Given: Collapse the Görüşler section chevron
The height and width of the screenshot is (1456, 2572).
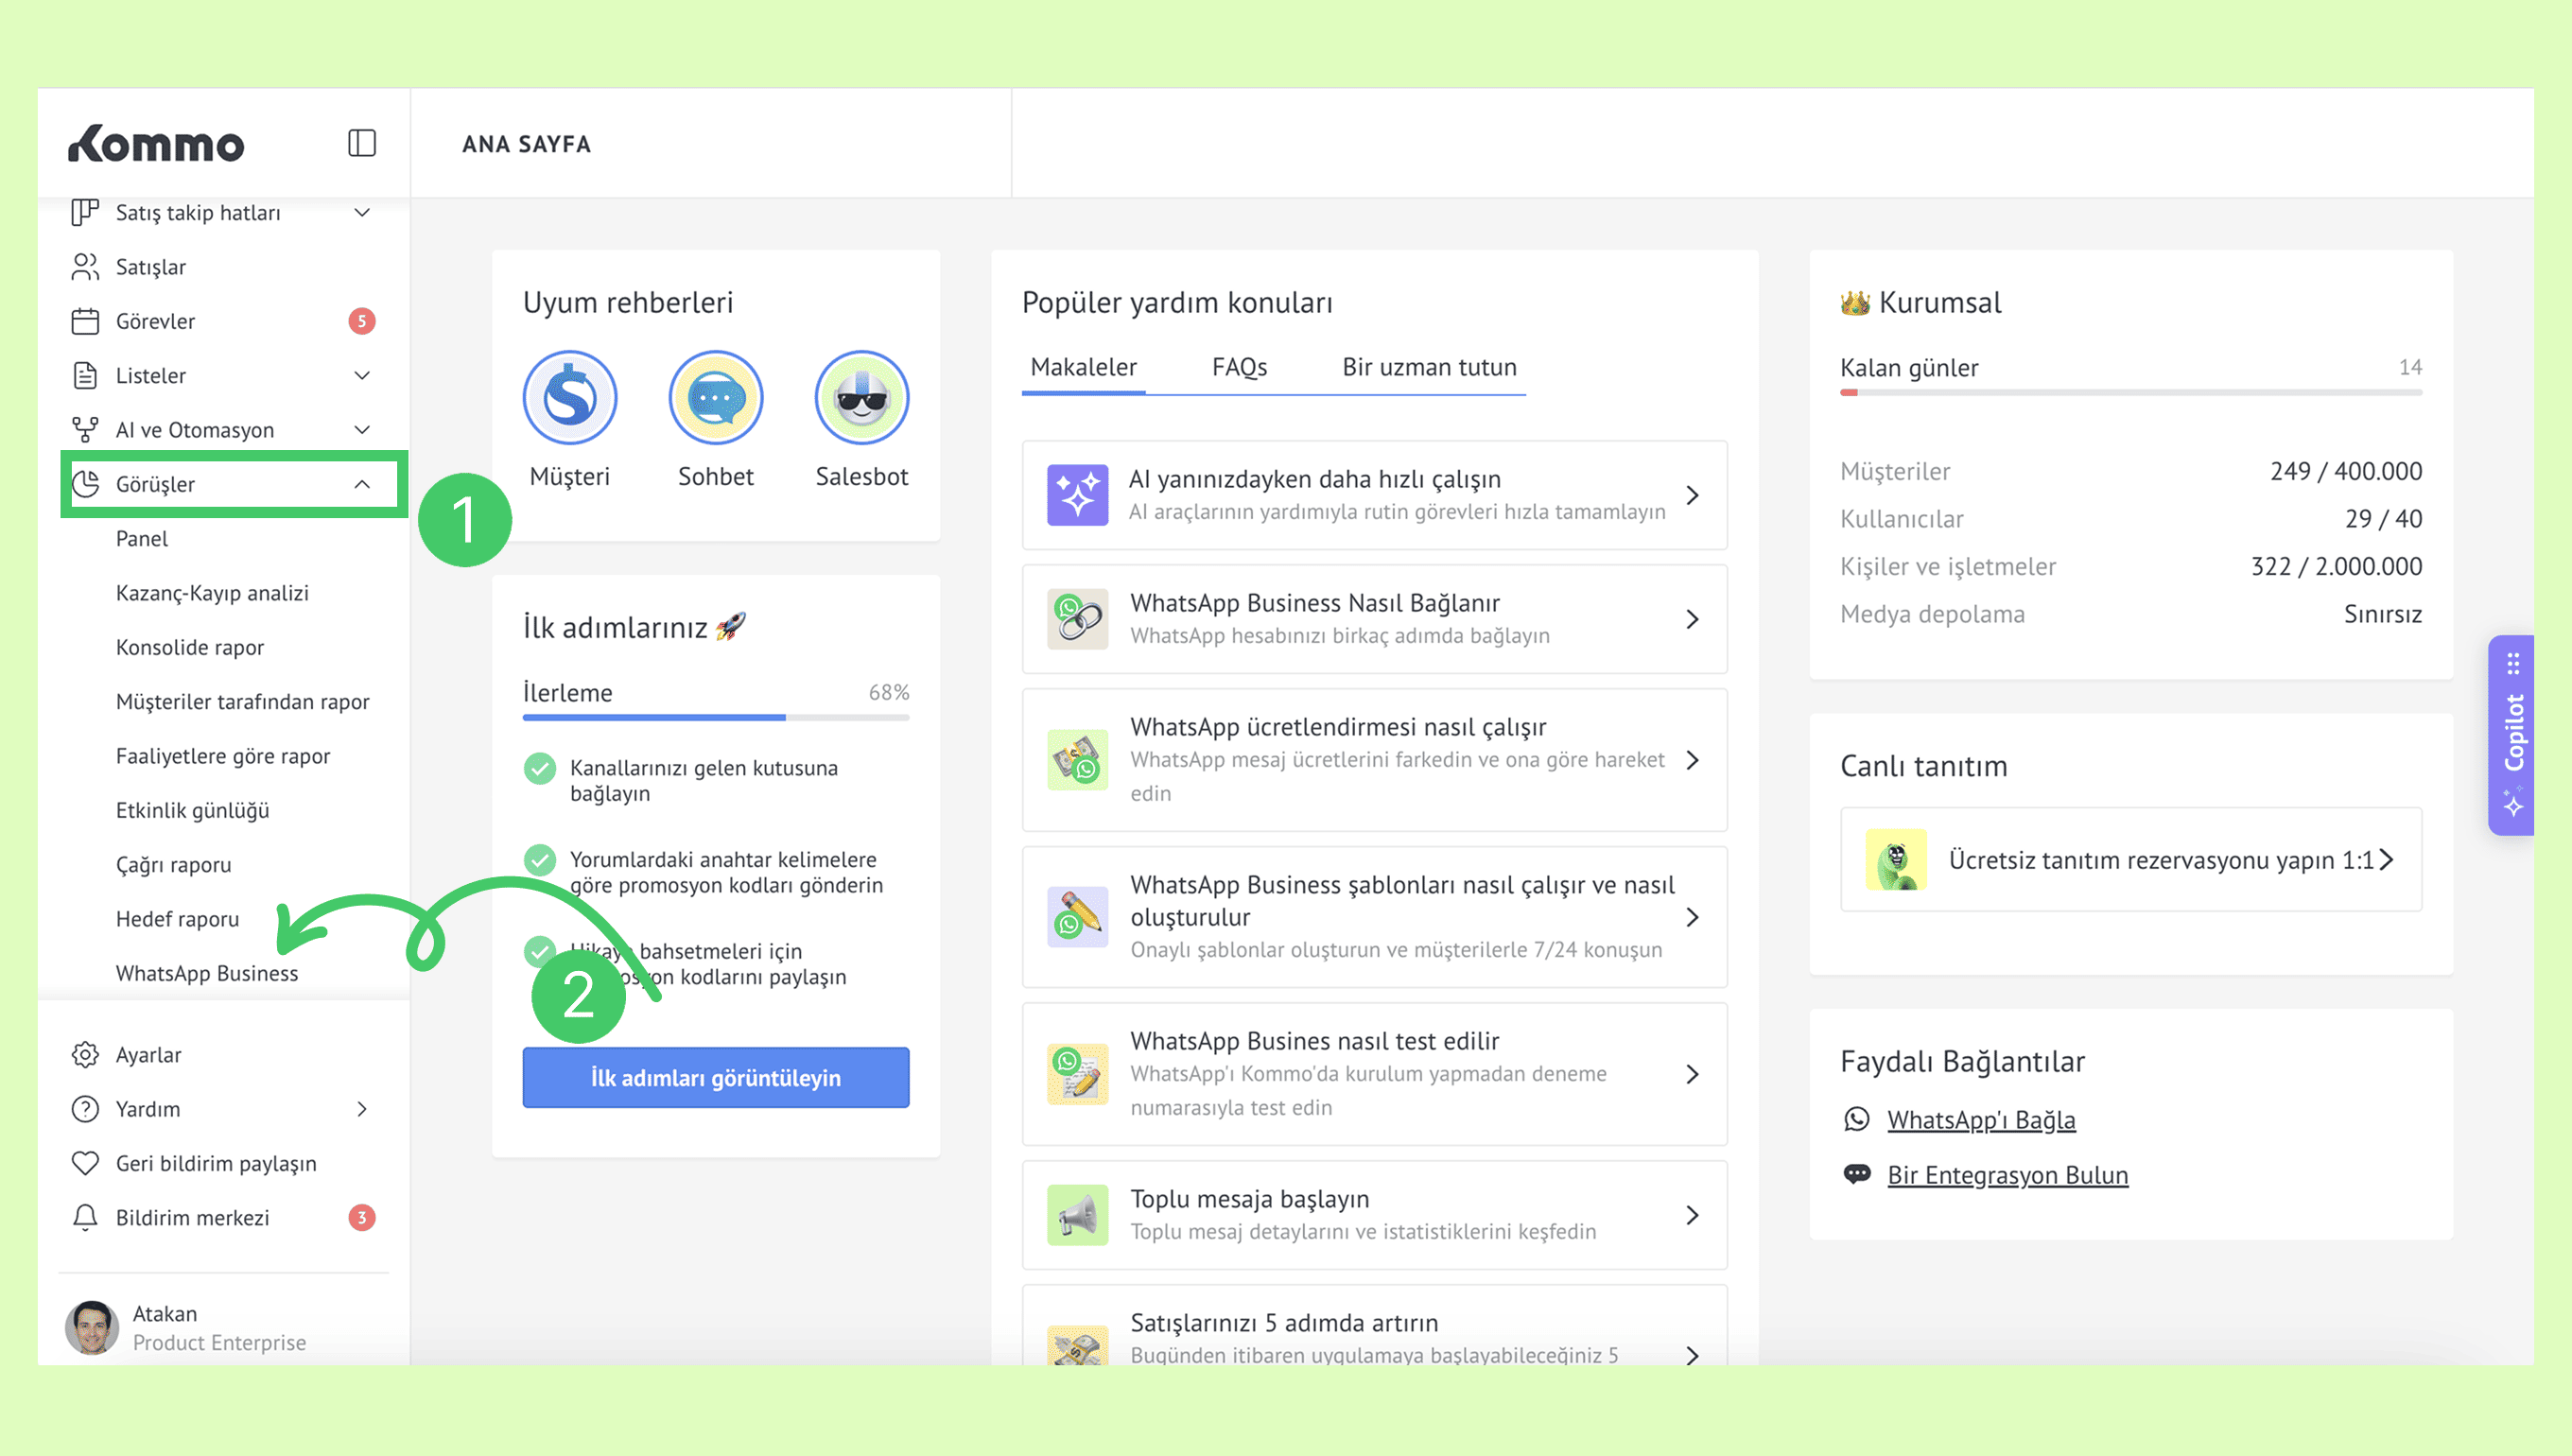Looking at the screenshot, I should point(362,484).
